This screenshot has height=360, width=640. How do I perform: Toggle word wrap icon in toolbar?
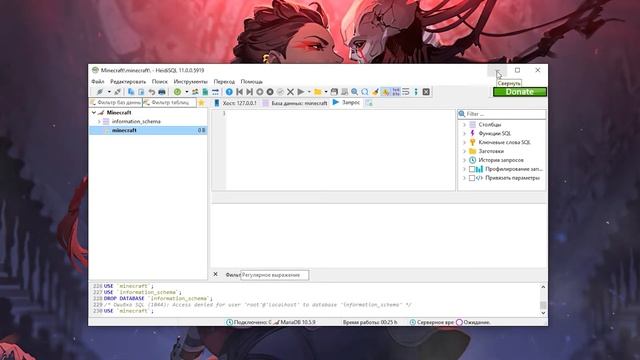pyautogui.click(x=406, y=92)
